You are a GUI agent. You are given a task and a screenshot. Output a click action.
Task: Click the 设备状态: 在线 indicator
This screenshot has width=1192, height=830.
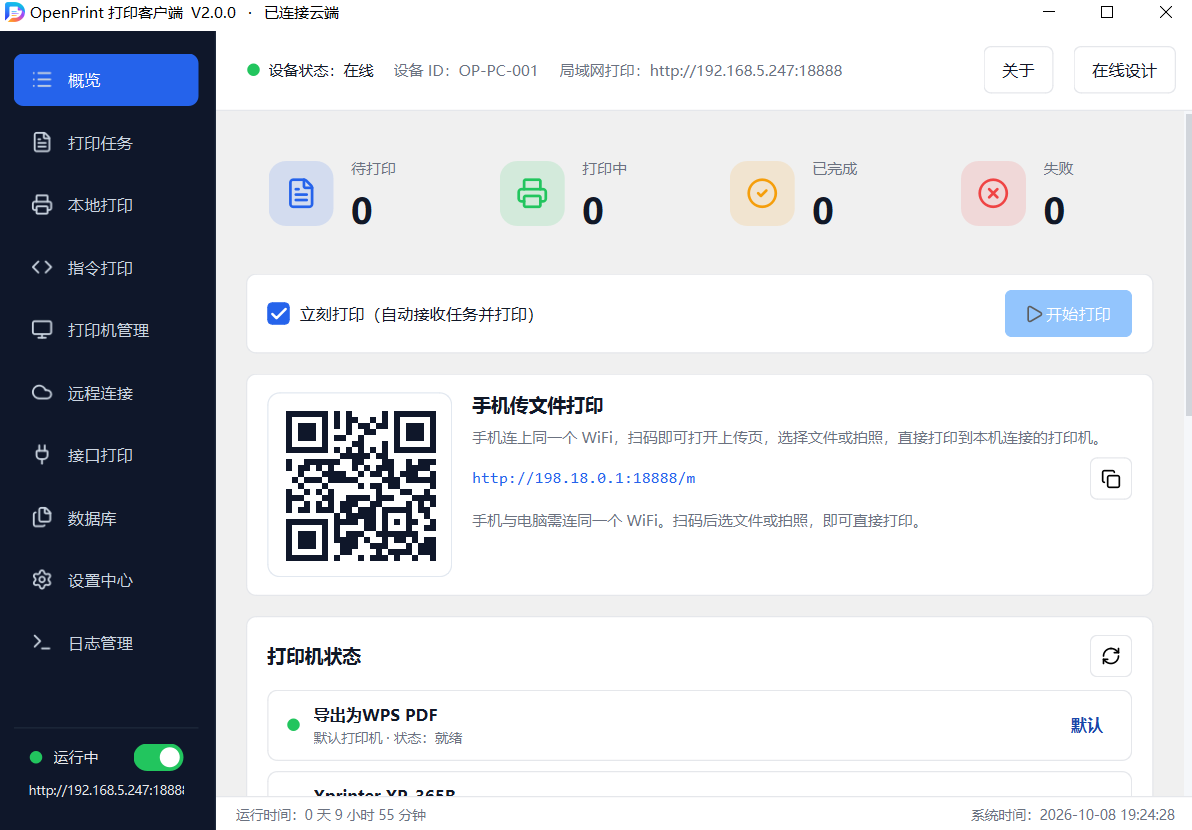[311, 71]
